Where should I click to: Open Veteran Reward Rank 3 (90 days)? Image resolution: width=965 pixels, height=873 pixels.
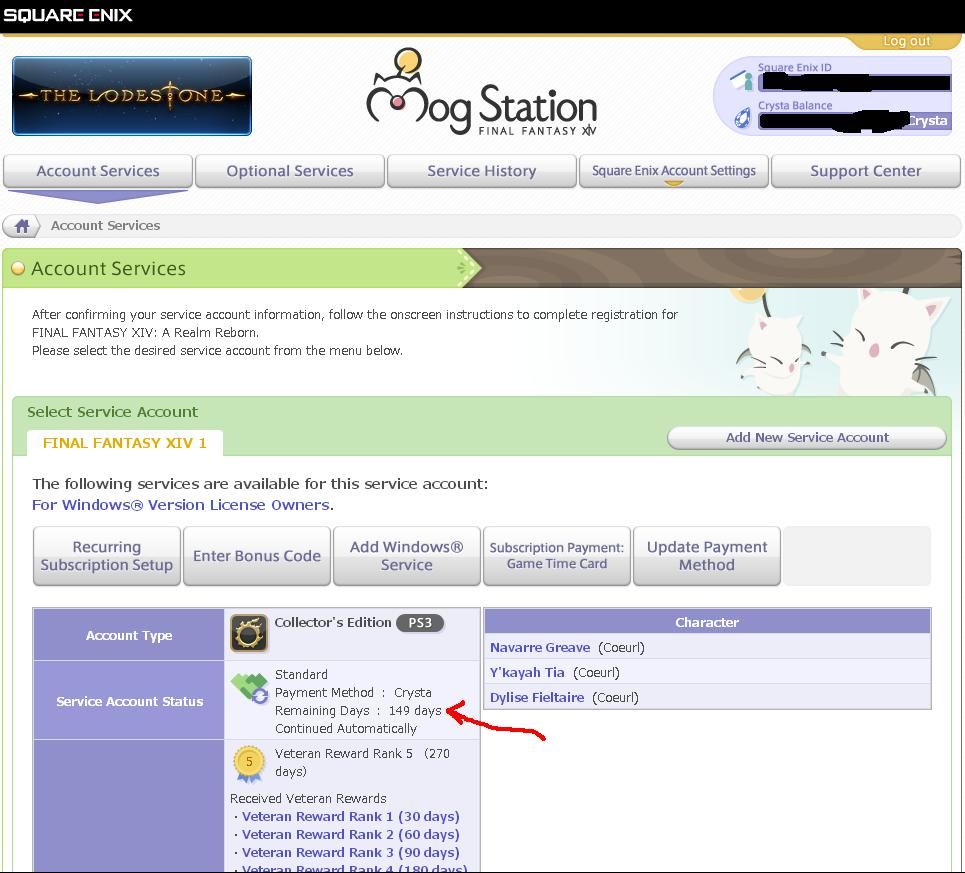tap(351, 852)
